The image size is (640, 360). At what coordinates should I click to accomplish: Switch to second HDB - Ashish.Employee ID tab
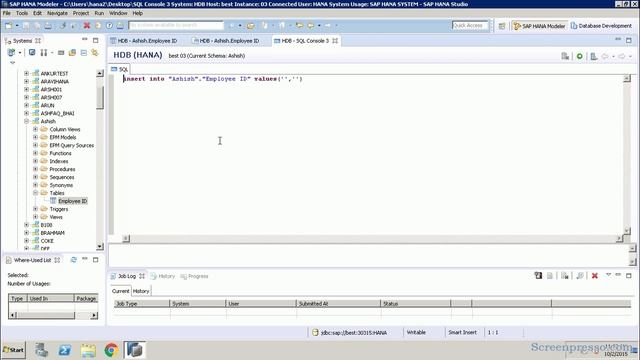click(226, 41)
